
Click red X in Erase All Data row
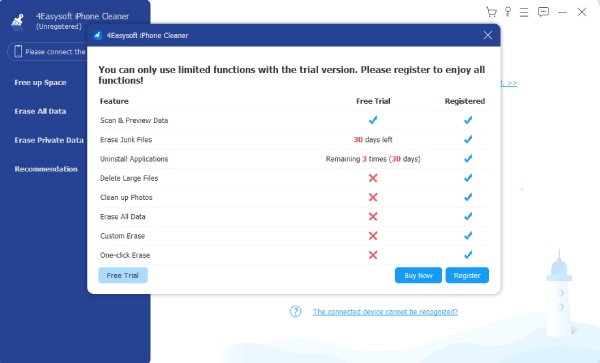tap(373, 216)
